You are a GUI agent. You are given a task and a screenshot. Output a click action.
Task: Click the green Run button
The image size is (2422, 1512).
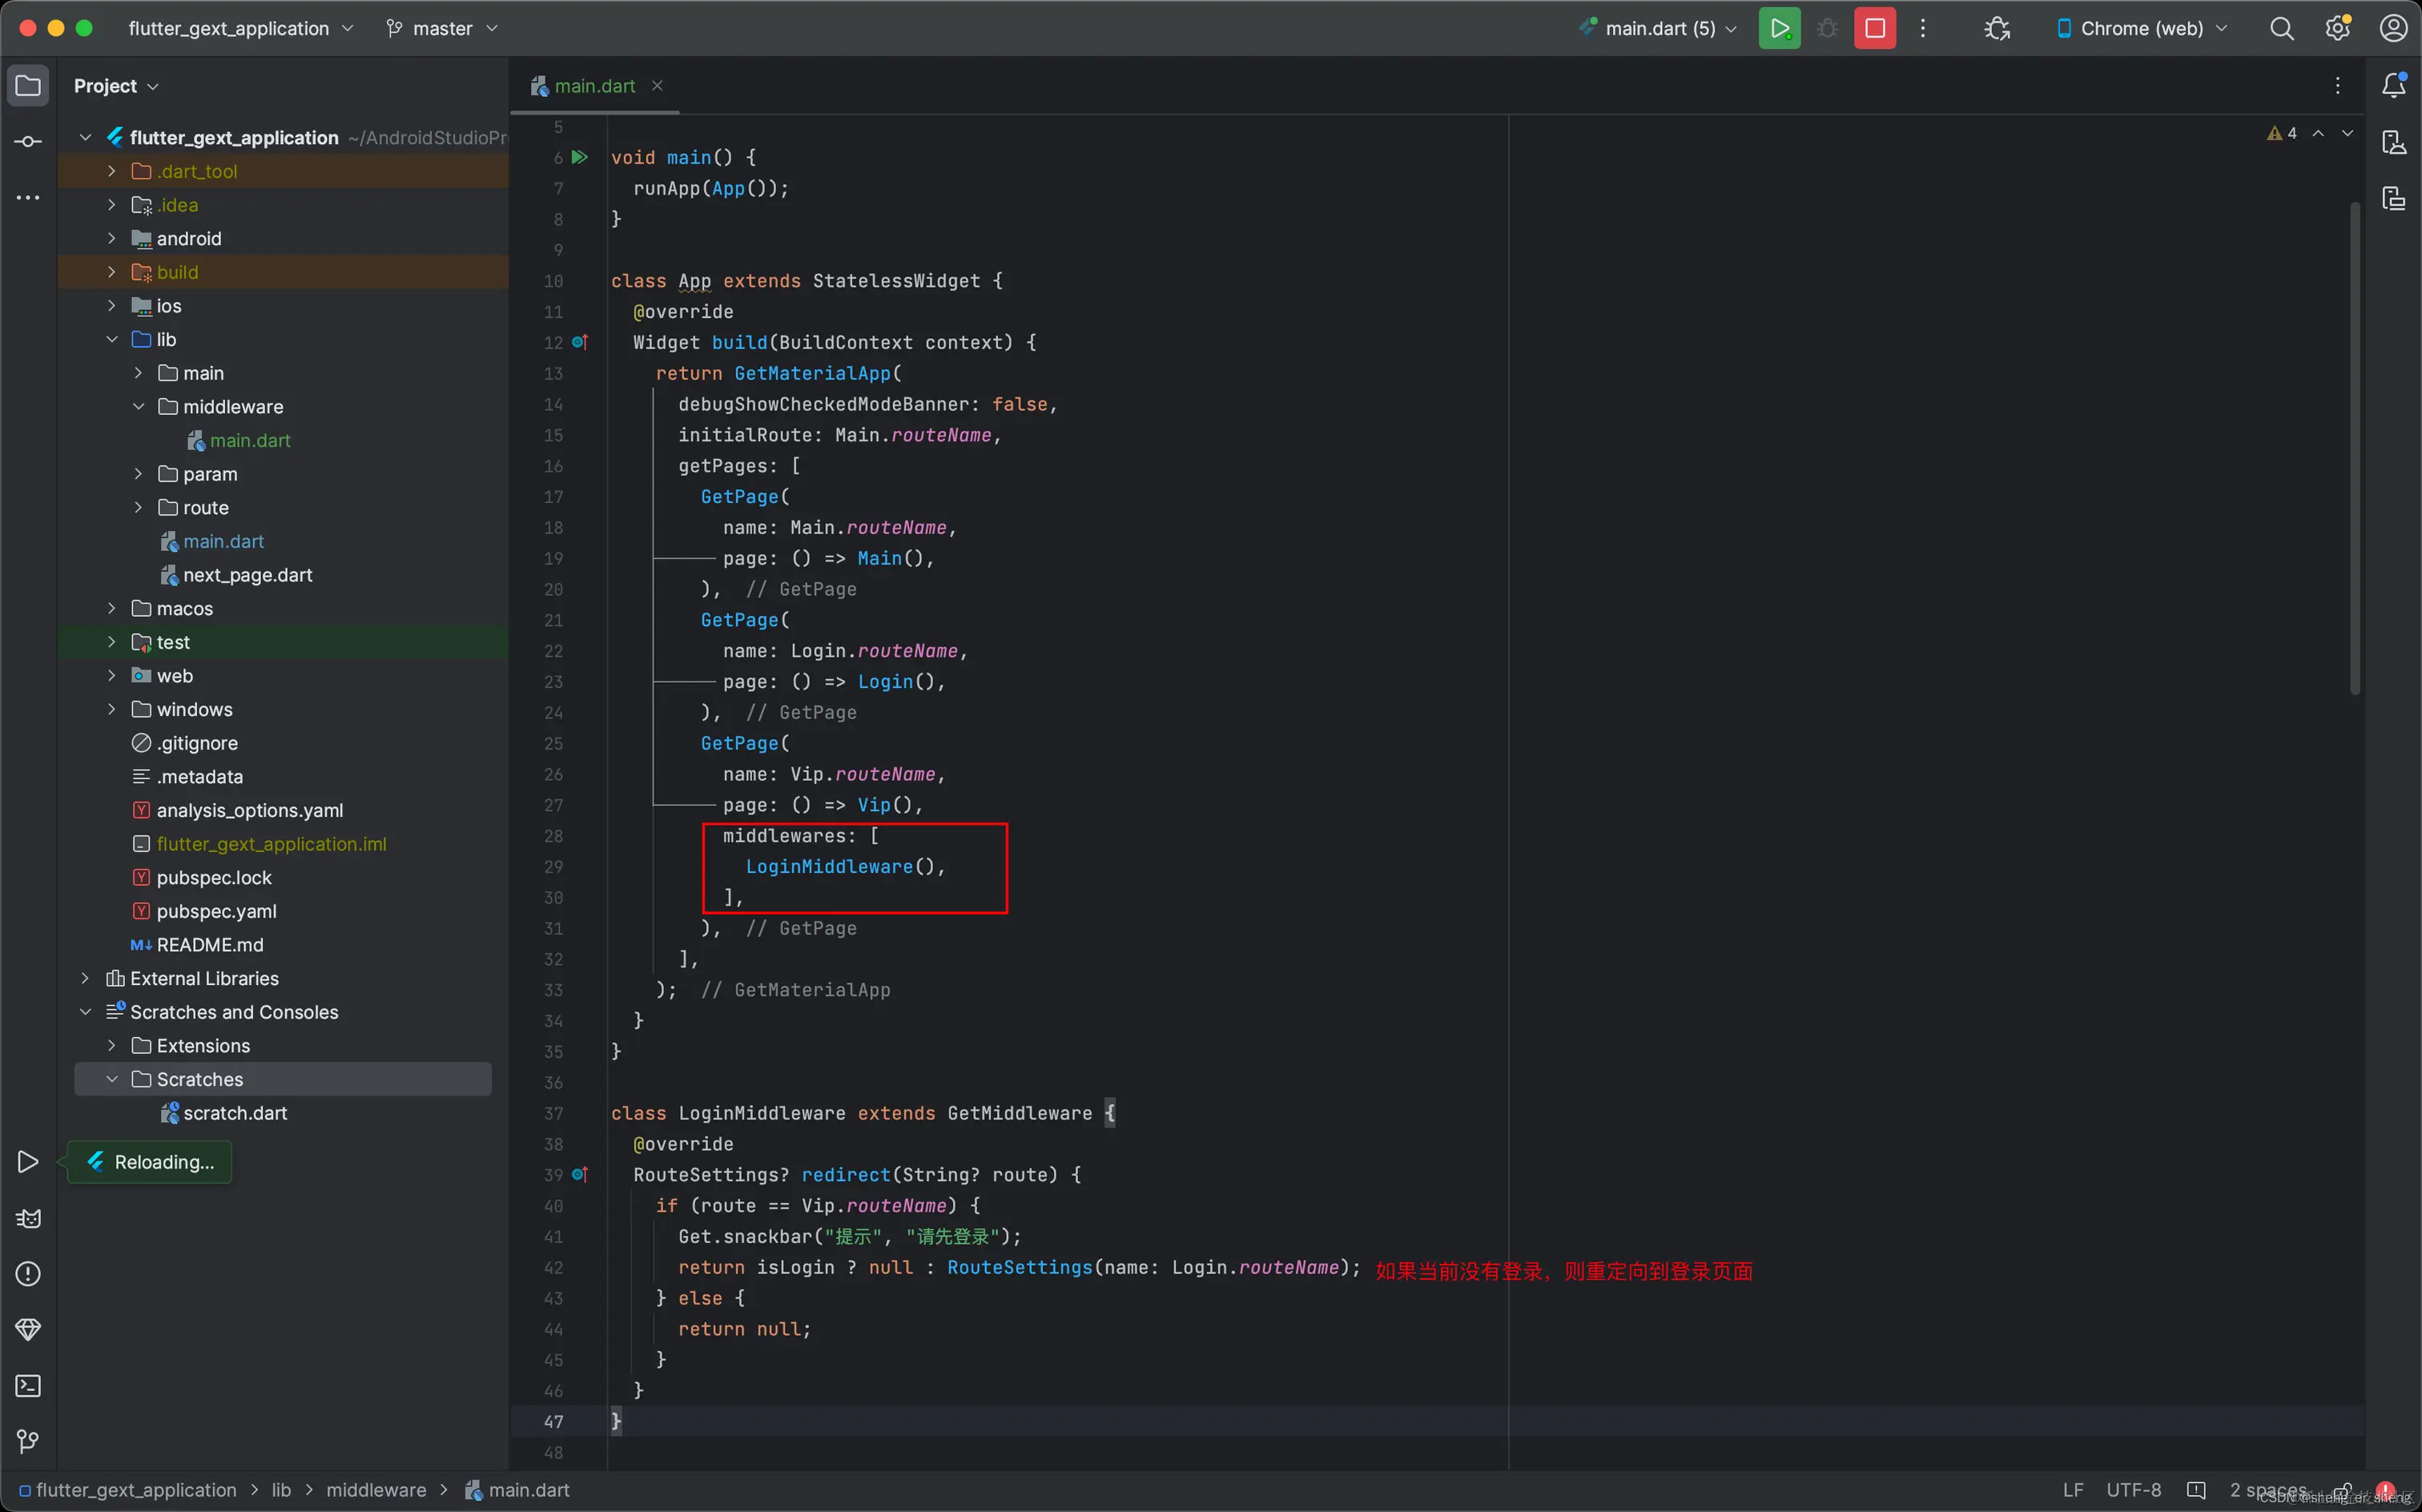click(x=1779, y=28)
